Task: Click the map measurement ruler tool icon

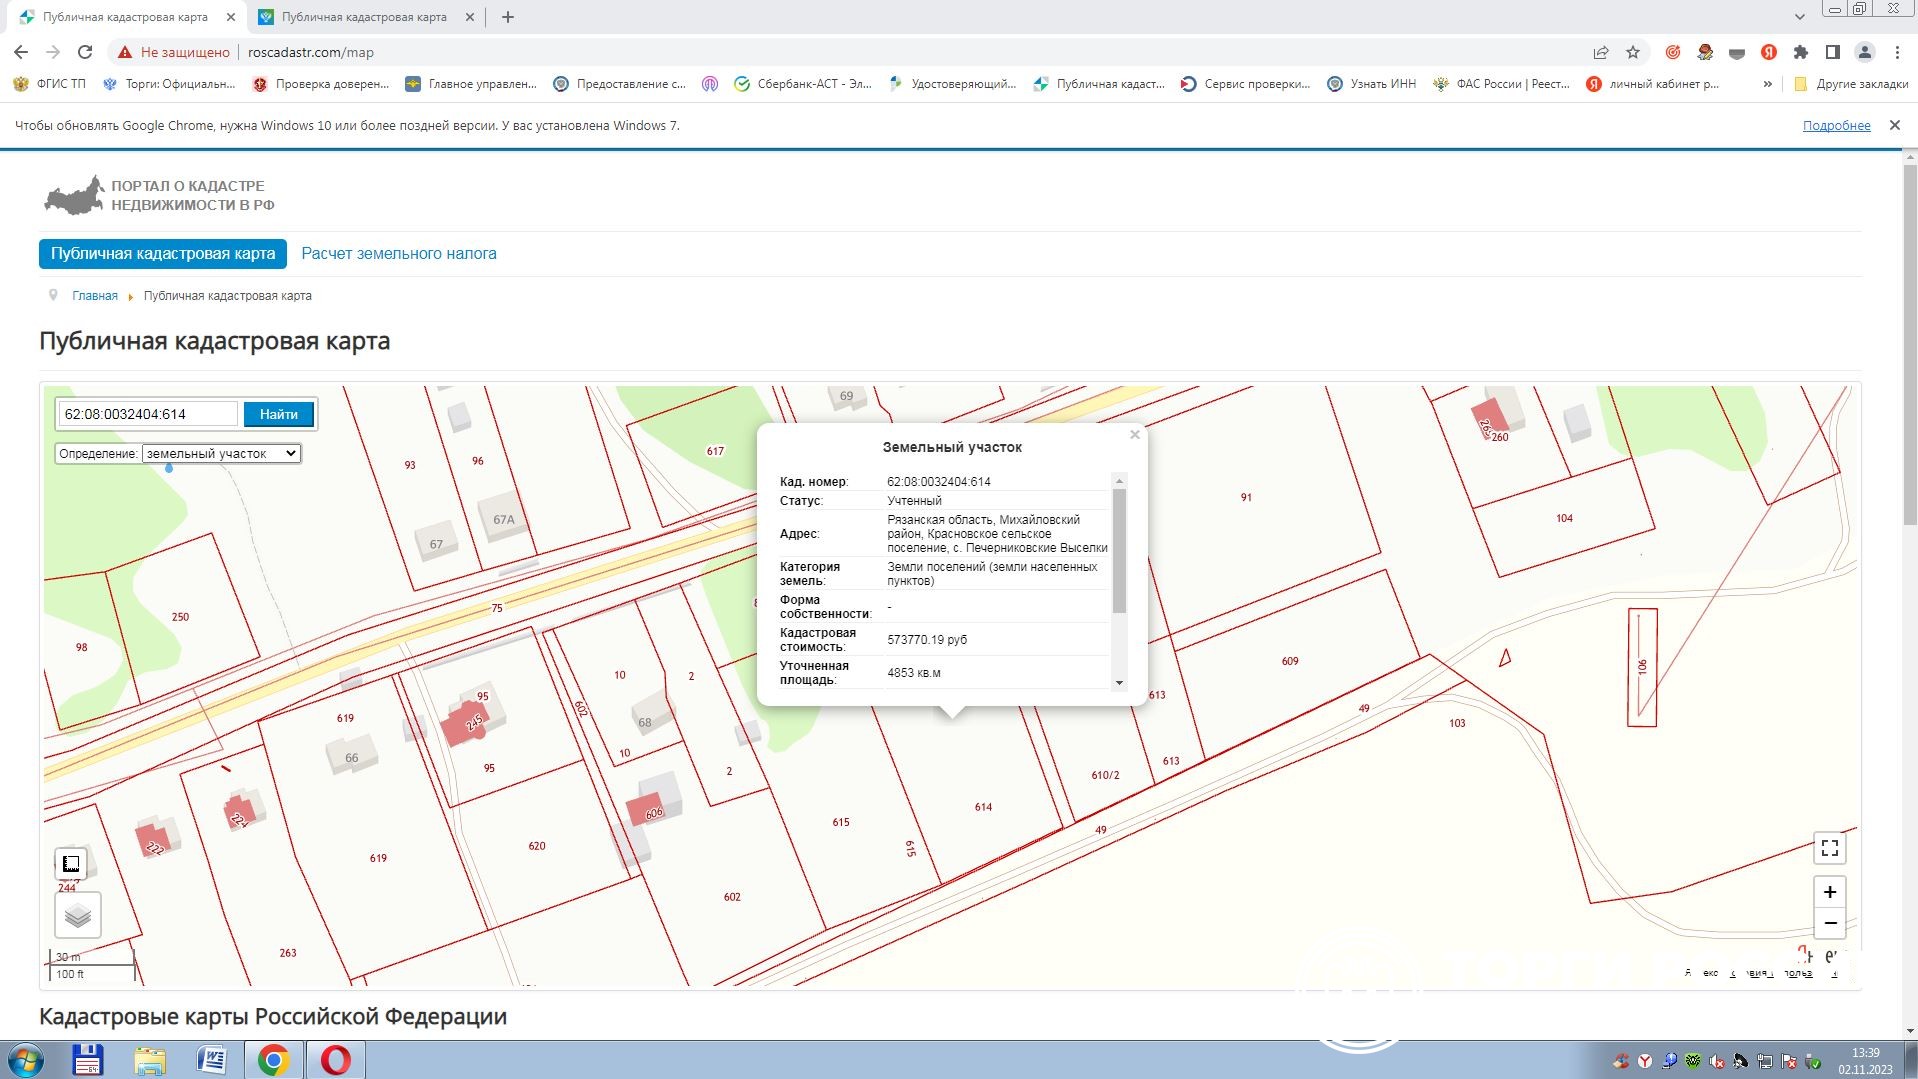Action: 71,863
